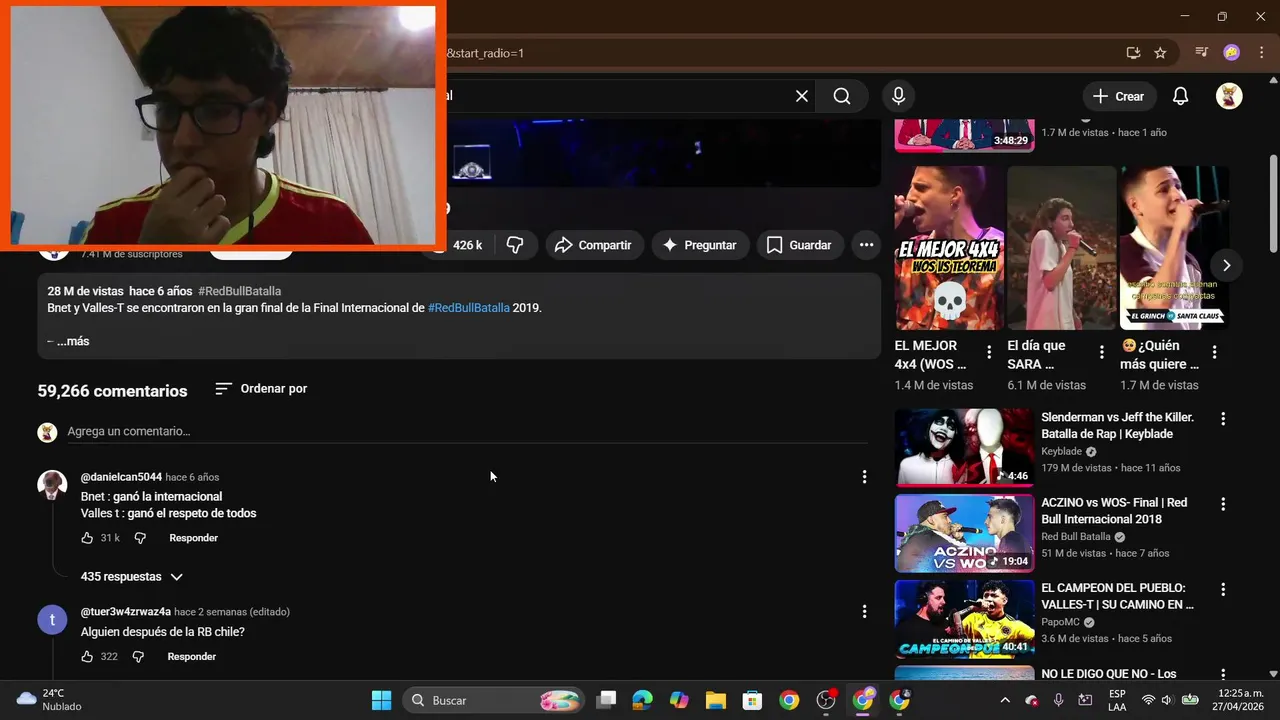Open File Explorer from taskbar
1280x720 pixels.
[x=715, y=700]
